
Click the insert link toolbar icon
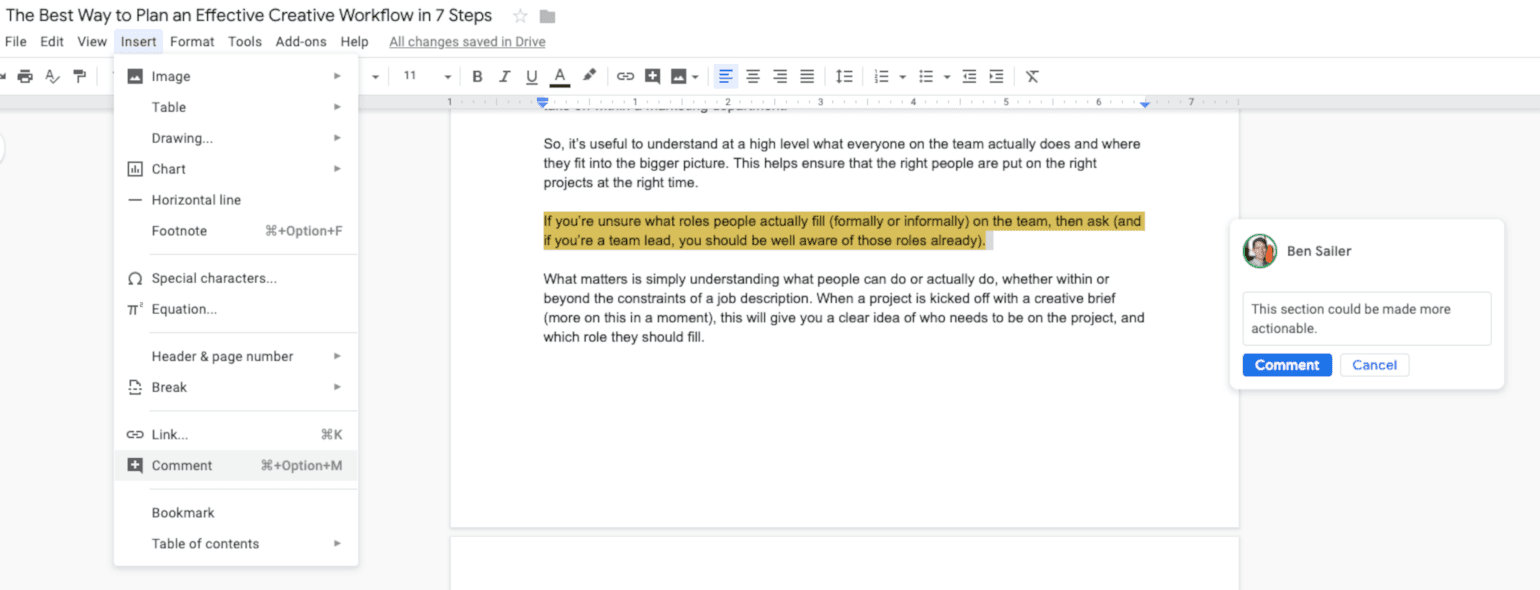click(625, 76)
